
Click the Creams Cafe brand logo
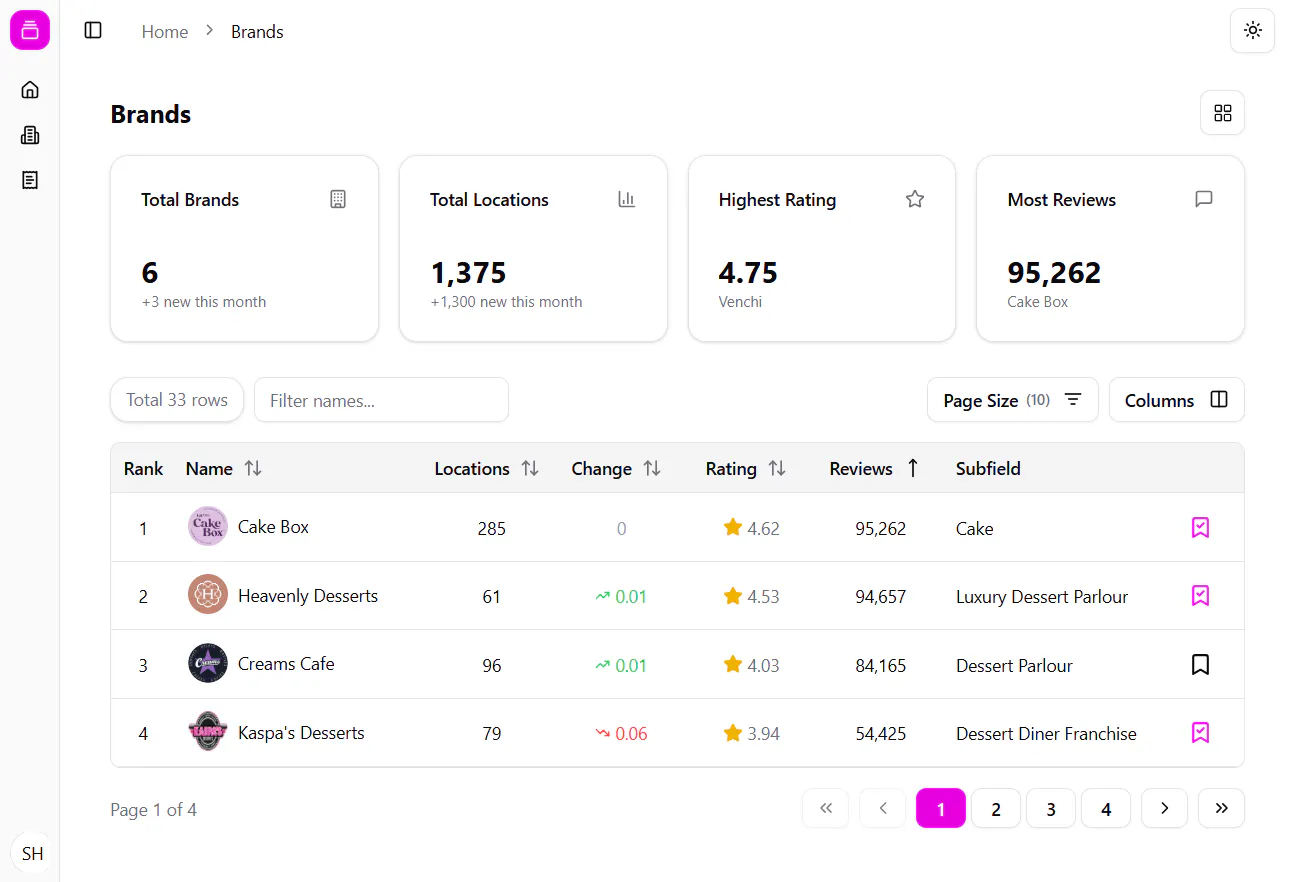click(208, 663)
